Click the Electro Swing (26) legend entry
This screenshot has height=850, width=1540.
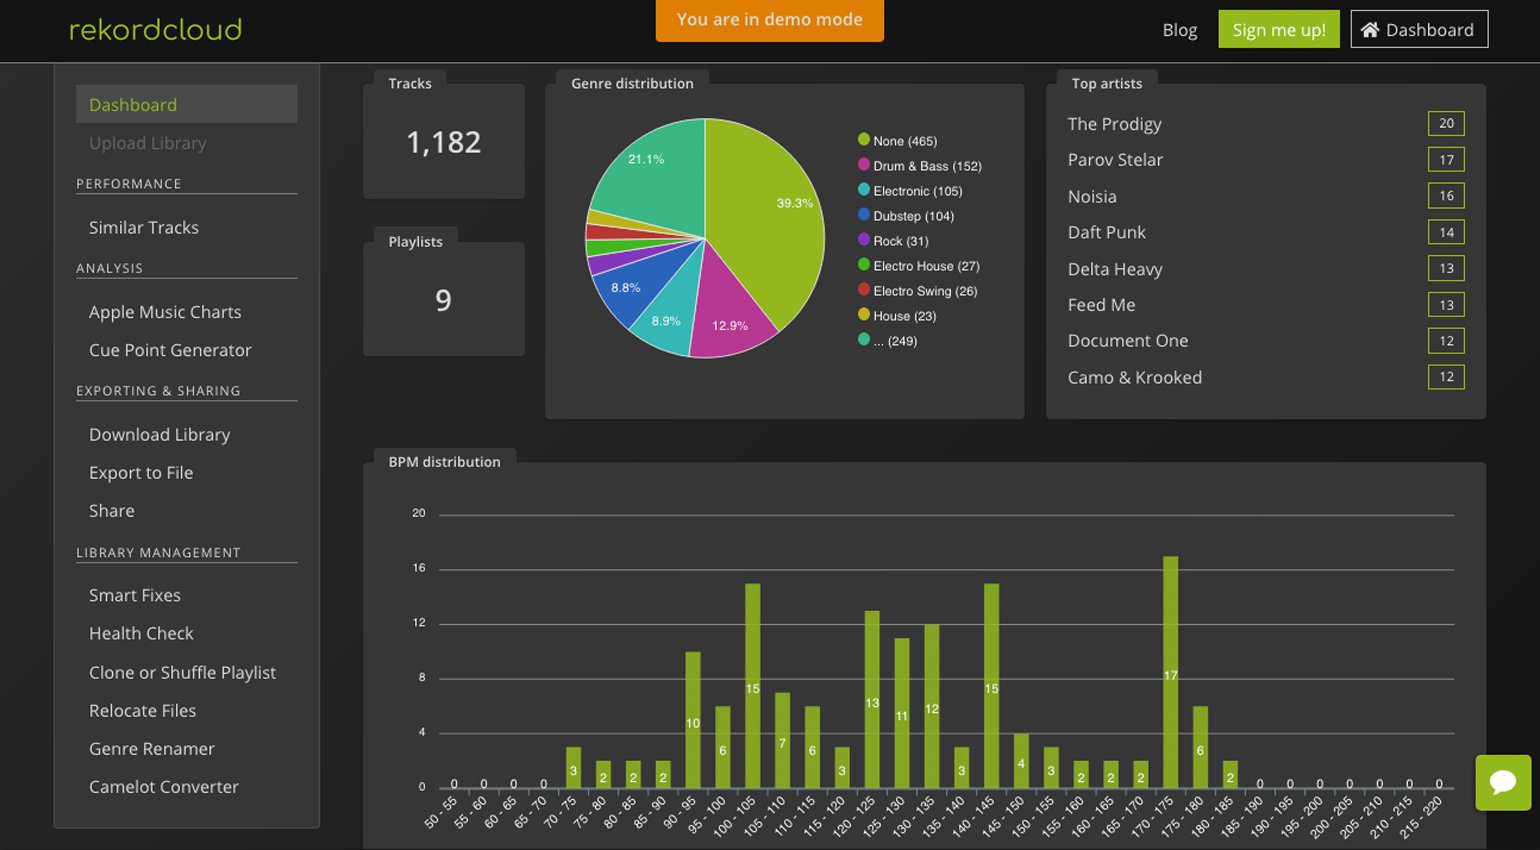tap(918, 290)
